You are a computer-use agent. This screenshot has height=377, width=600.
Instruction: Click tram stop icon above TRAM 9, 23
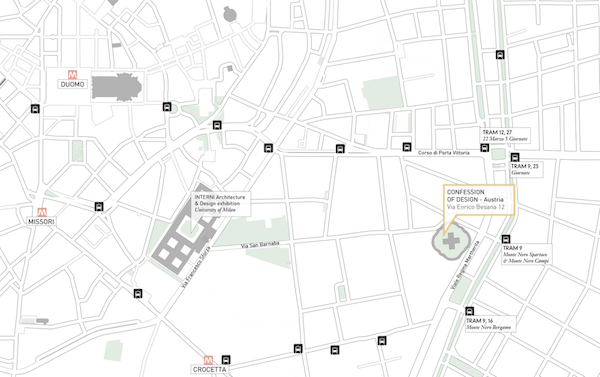(515, 157)
